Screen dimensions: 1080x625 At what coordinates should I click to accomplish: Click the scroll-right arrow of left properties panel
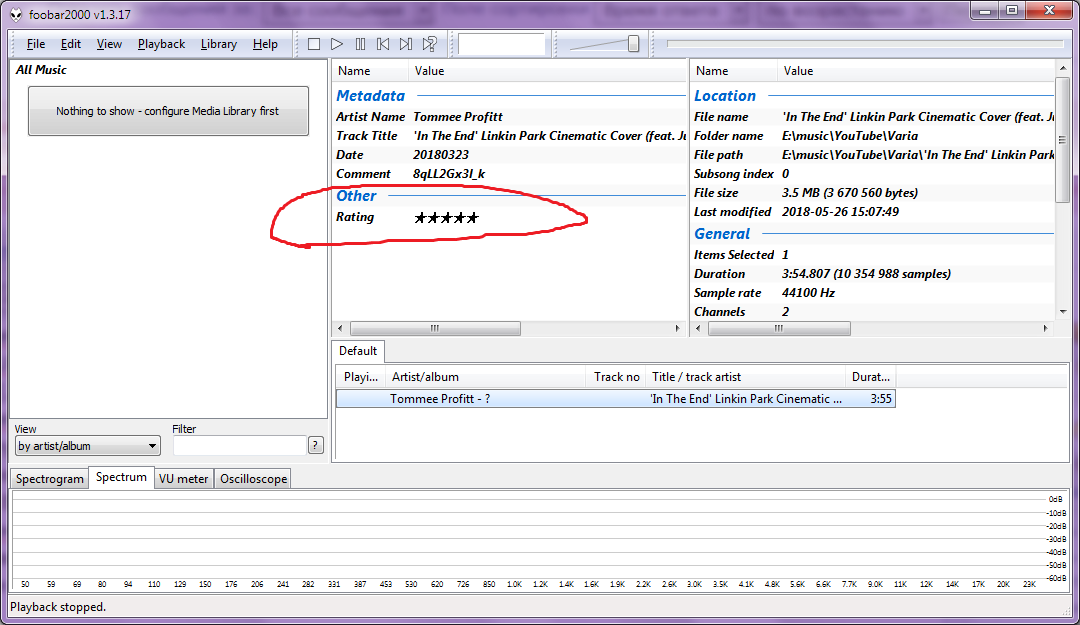(x=678, y=329)
